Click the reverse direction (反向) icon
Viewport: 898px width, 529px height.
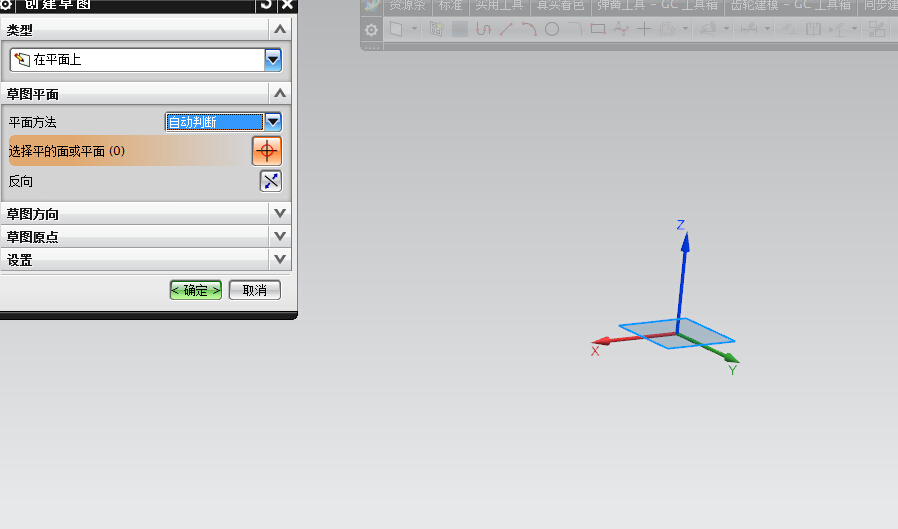pyautogui.click(x=270, y=181)
